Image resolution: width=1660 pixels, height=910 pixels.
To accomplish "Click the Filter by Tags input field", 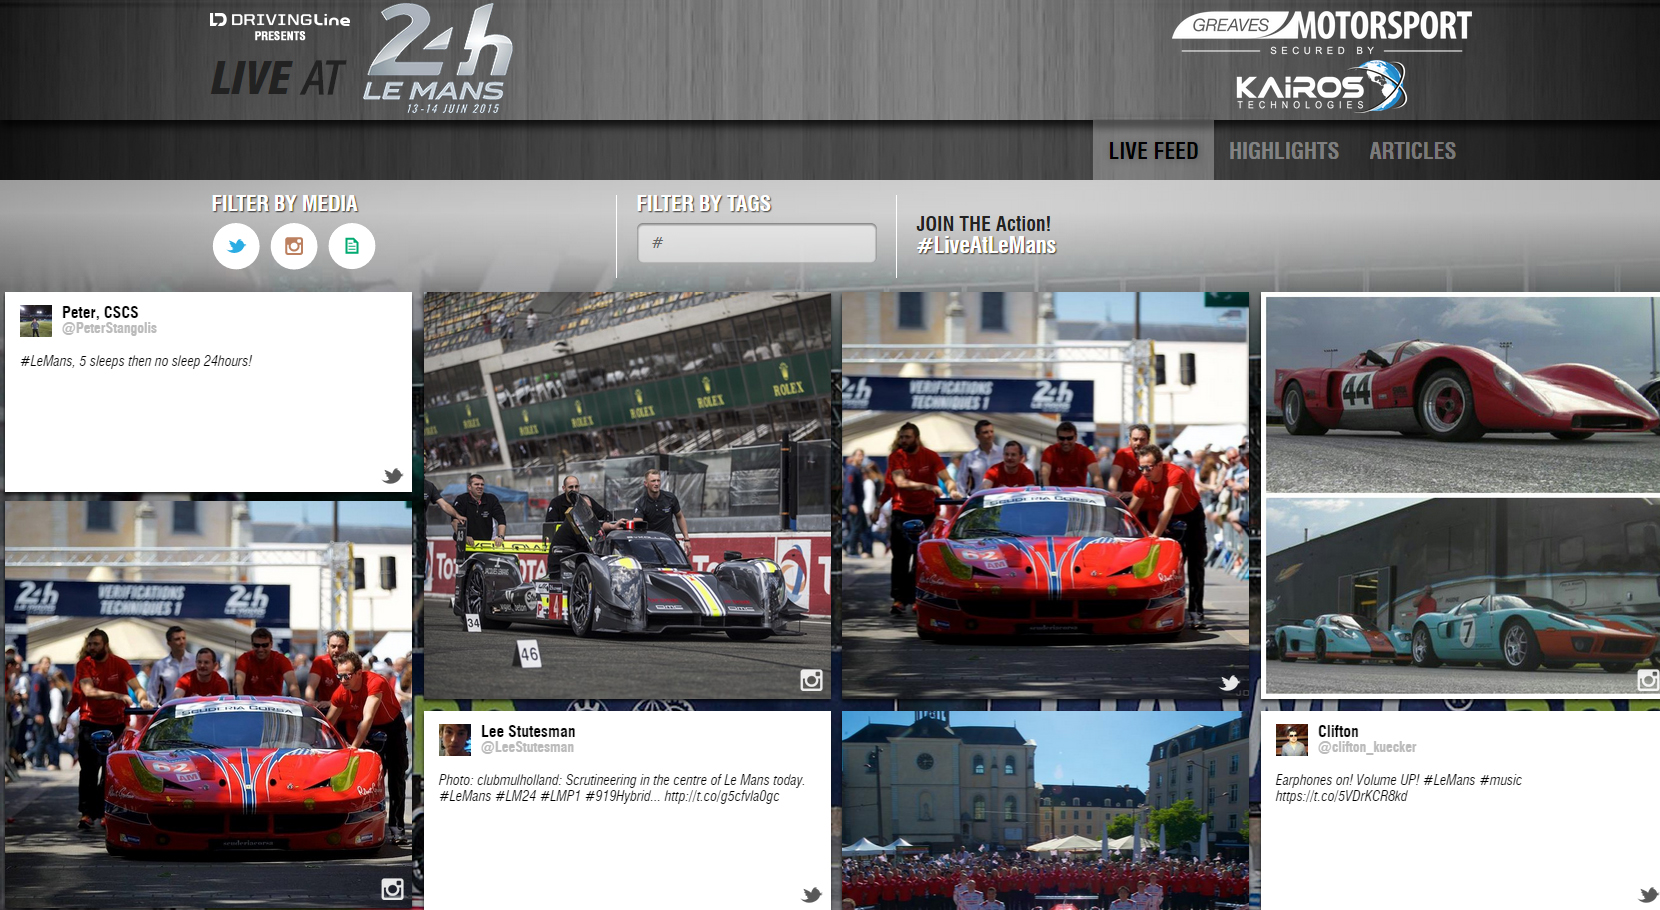I will click(x=757, y=243).
